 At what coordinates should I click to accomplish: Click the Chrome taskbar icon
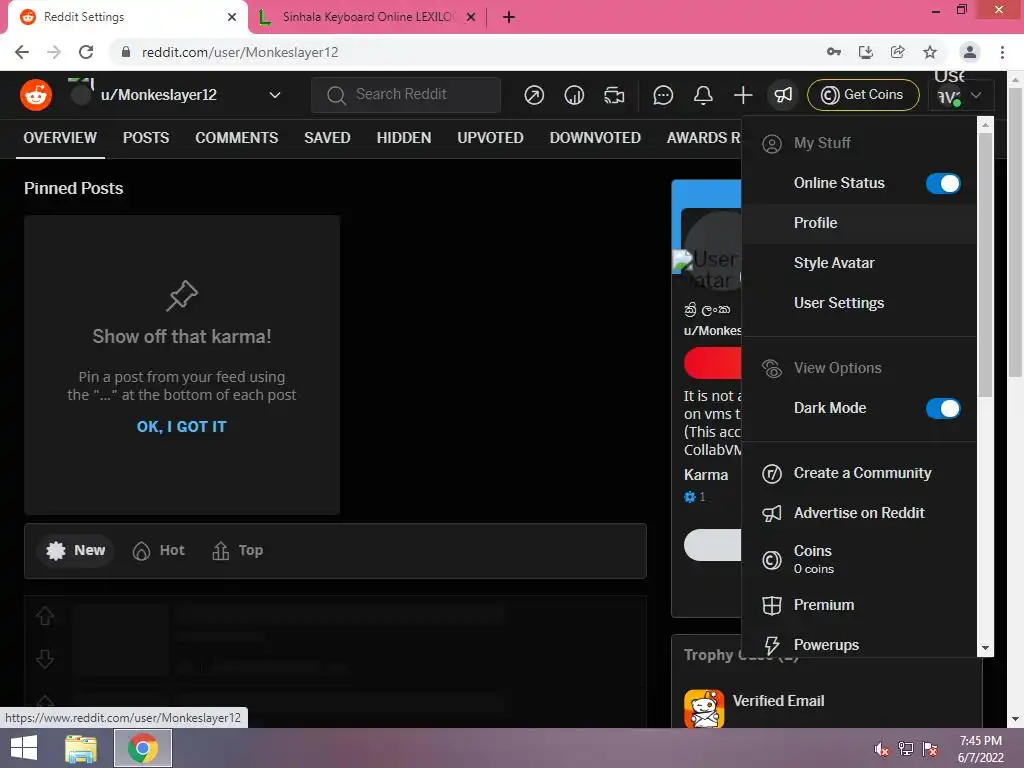[143, 748]
